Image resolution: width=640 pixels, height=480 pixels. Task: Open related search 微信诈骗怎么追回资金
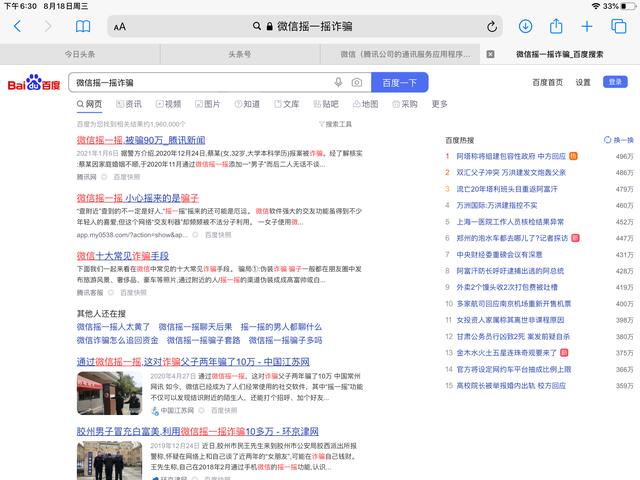pos(118,340)
